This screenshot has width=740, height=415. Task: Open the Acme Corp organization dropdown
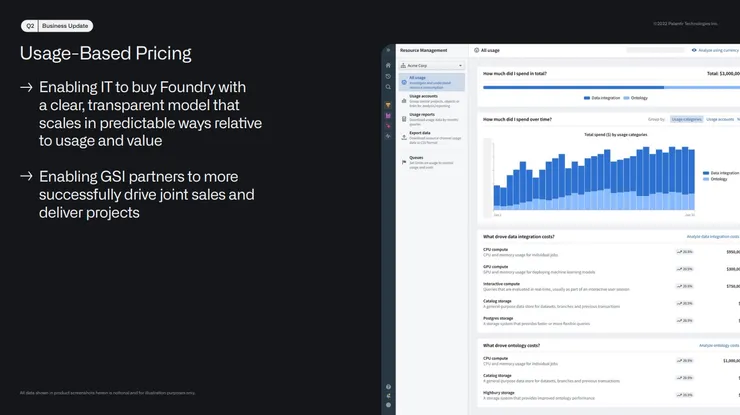[x=432, y=66]
